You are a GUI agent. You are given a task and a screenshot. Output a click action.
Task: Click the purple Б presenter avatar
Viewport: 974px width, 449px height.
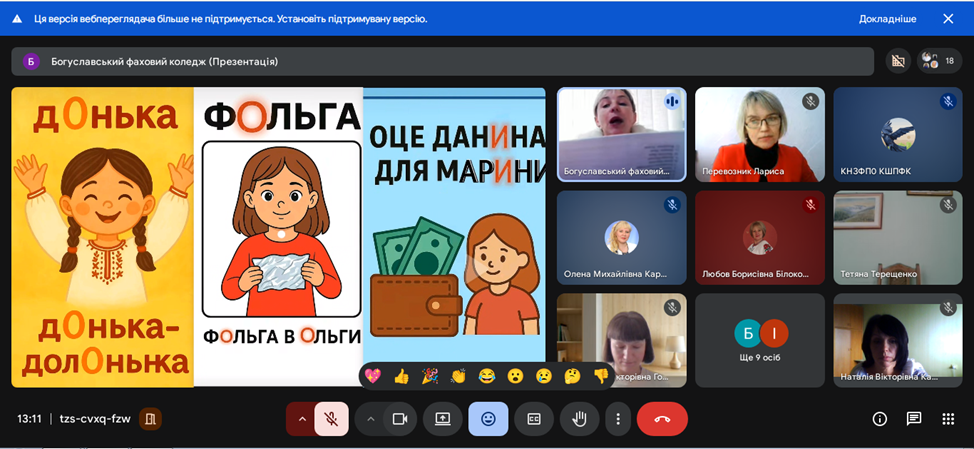pyautogui.click(x=31, y=61)
